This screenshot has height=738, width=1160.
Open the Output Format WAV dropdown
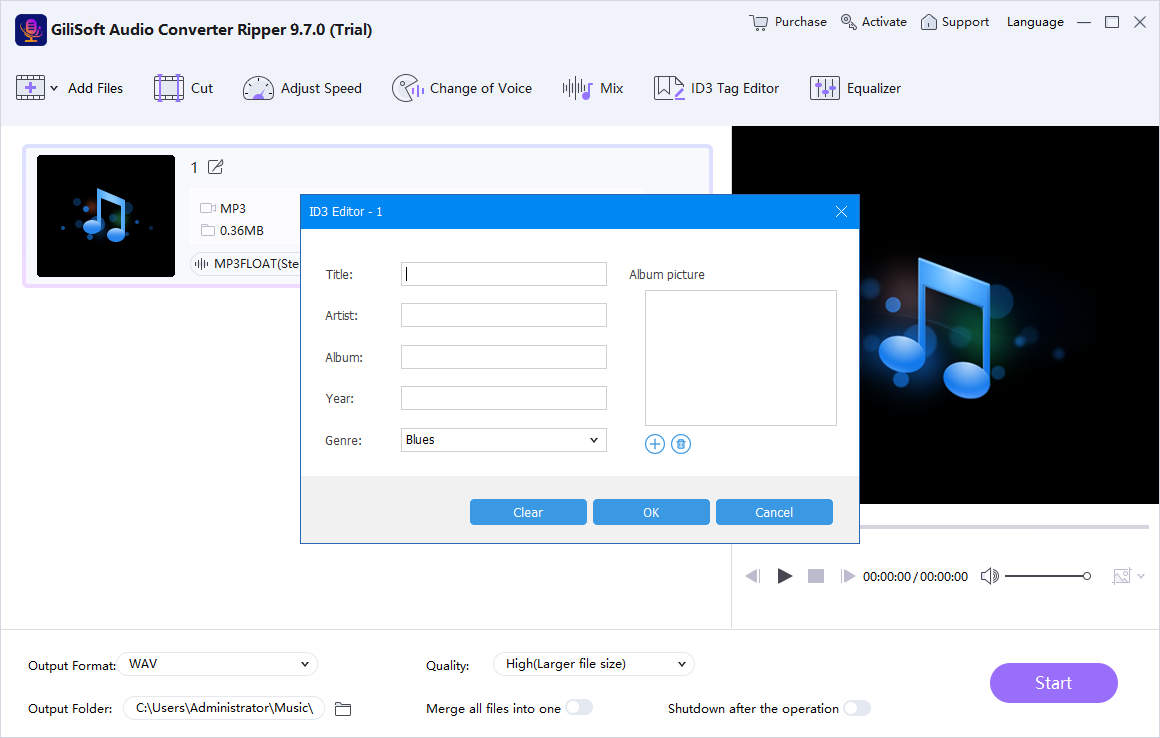pyautogui.click(x=218, y=664)
